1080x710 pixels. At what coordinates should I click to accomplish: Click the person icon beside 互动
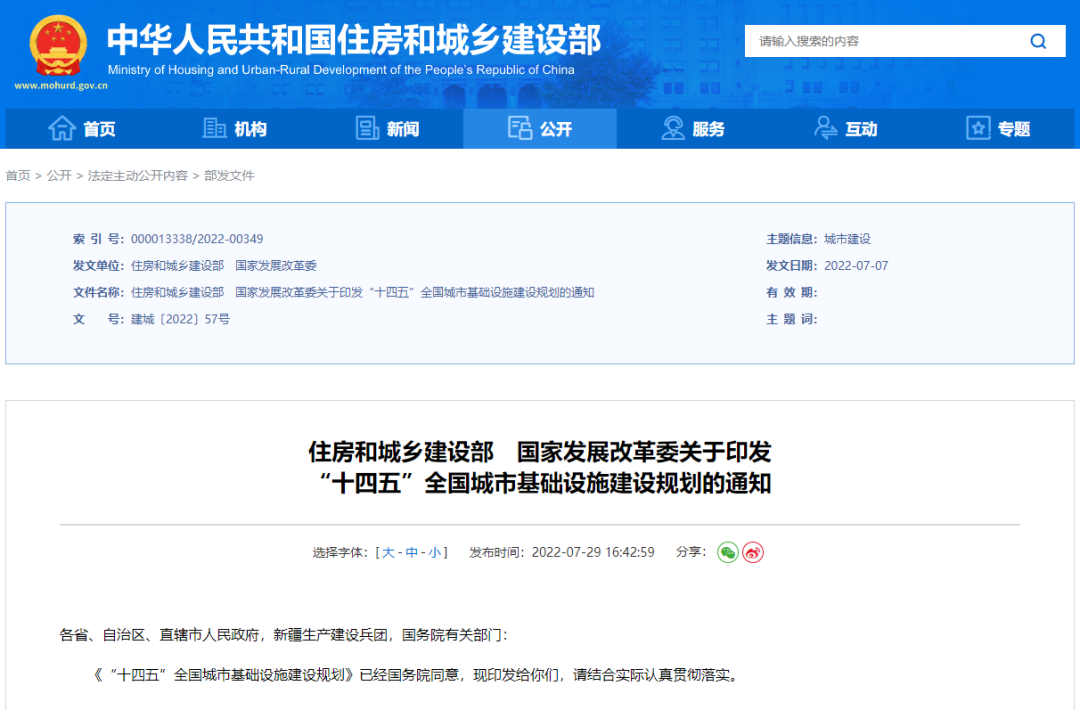pos(826,129)
